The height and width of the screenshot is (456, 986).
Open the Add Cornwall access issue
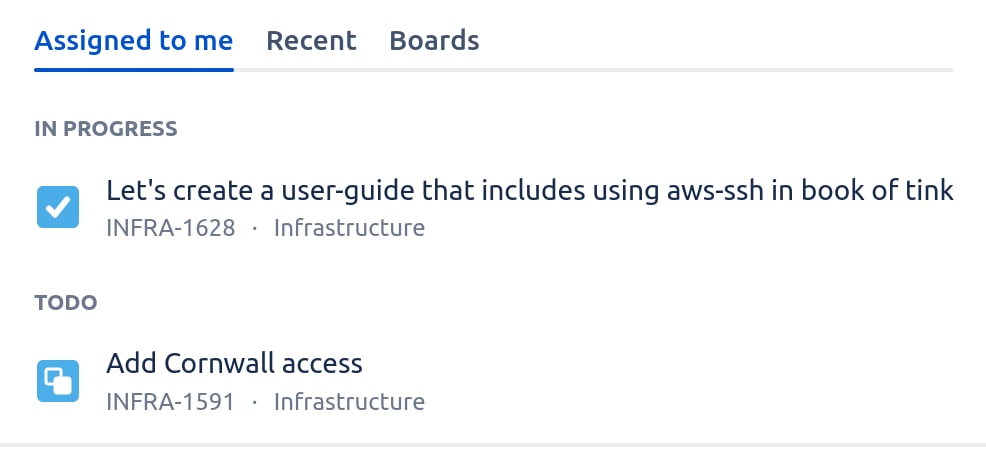[x=234, y=363]
